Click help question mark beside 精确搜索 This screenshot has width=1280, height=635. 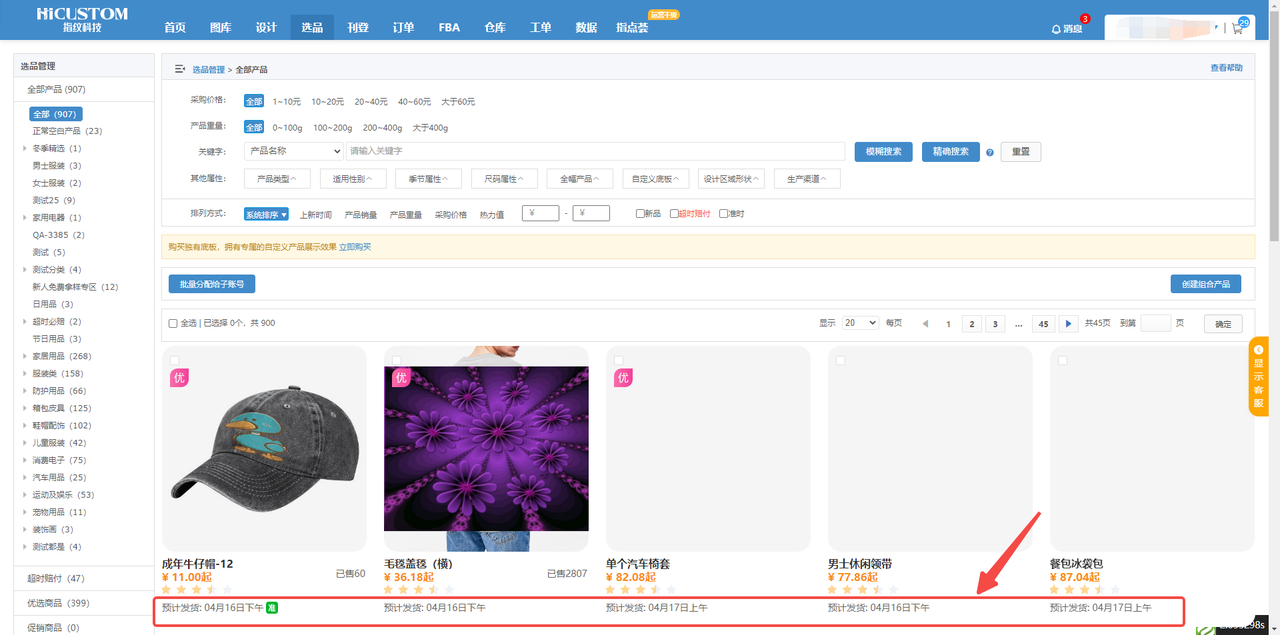click(x=990, y=152)
